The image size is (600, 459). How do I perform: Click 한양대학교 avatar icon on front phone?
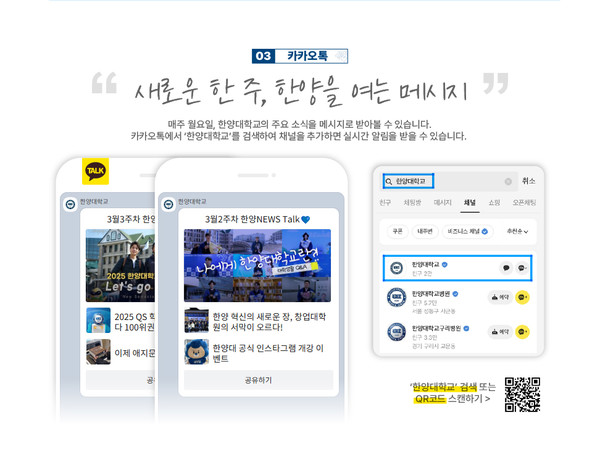pos(168,205)
